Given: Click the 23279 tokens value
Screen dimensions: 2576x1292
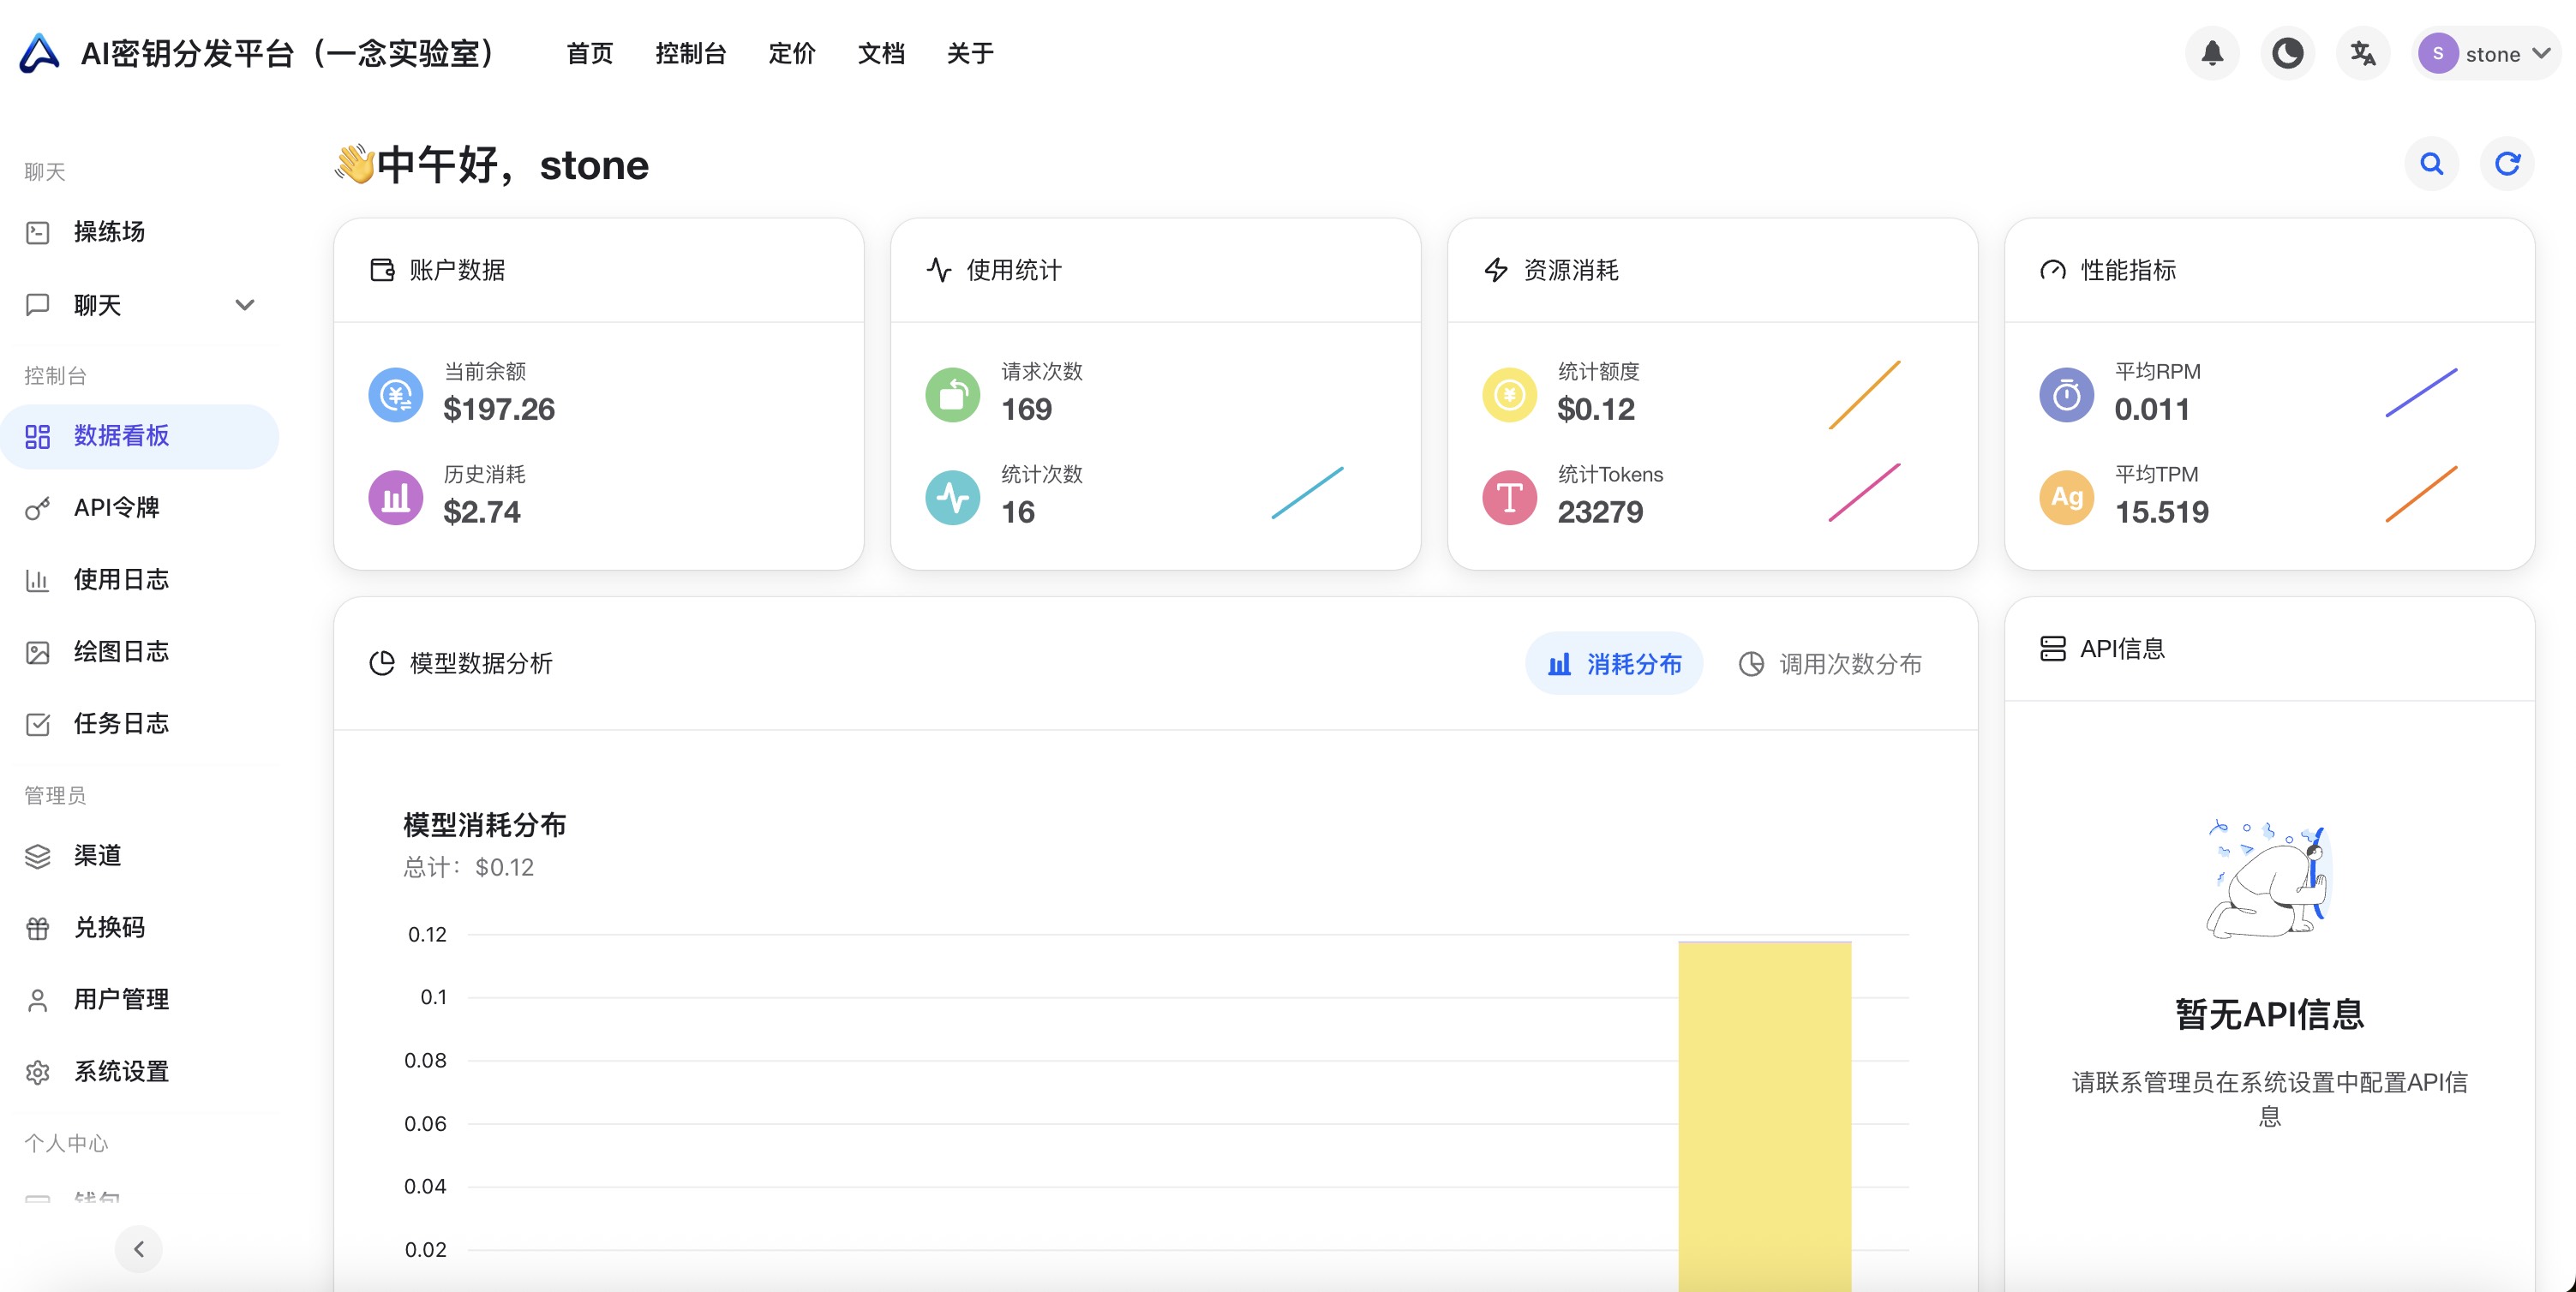Looking at the screenshot, I should coord(1600,512).
